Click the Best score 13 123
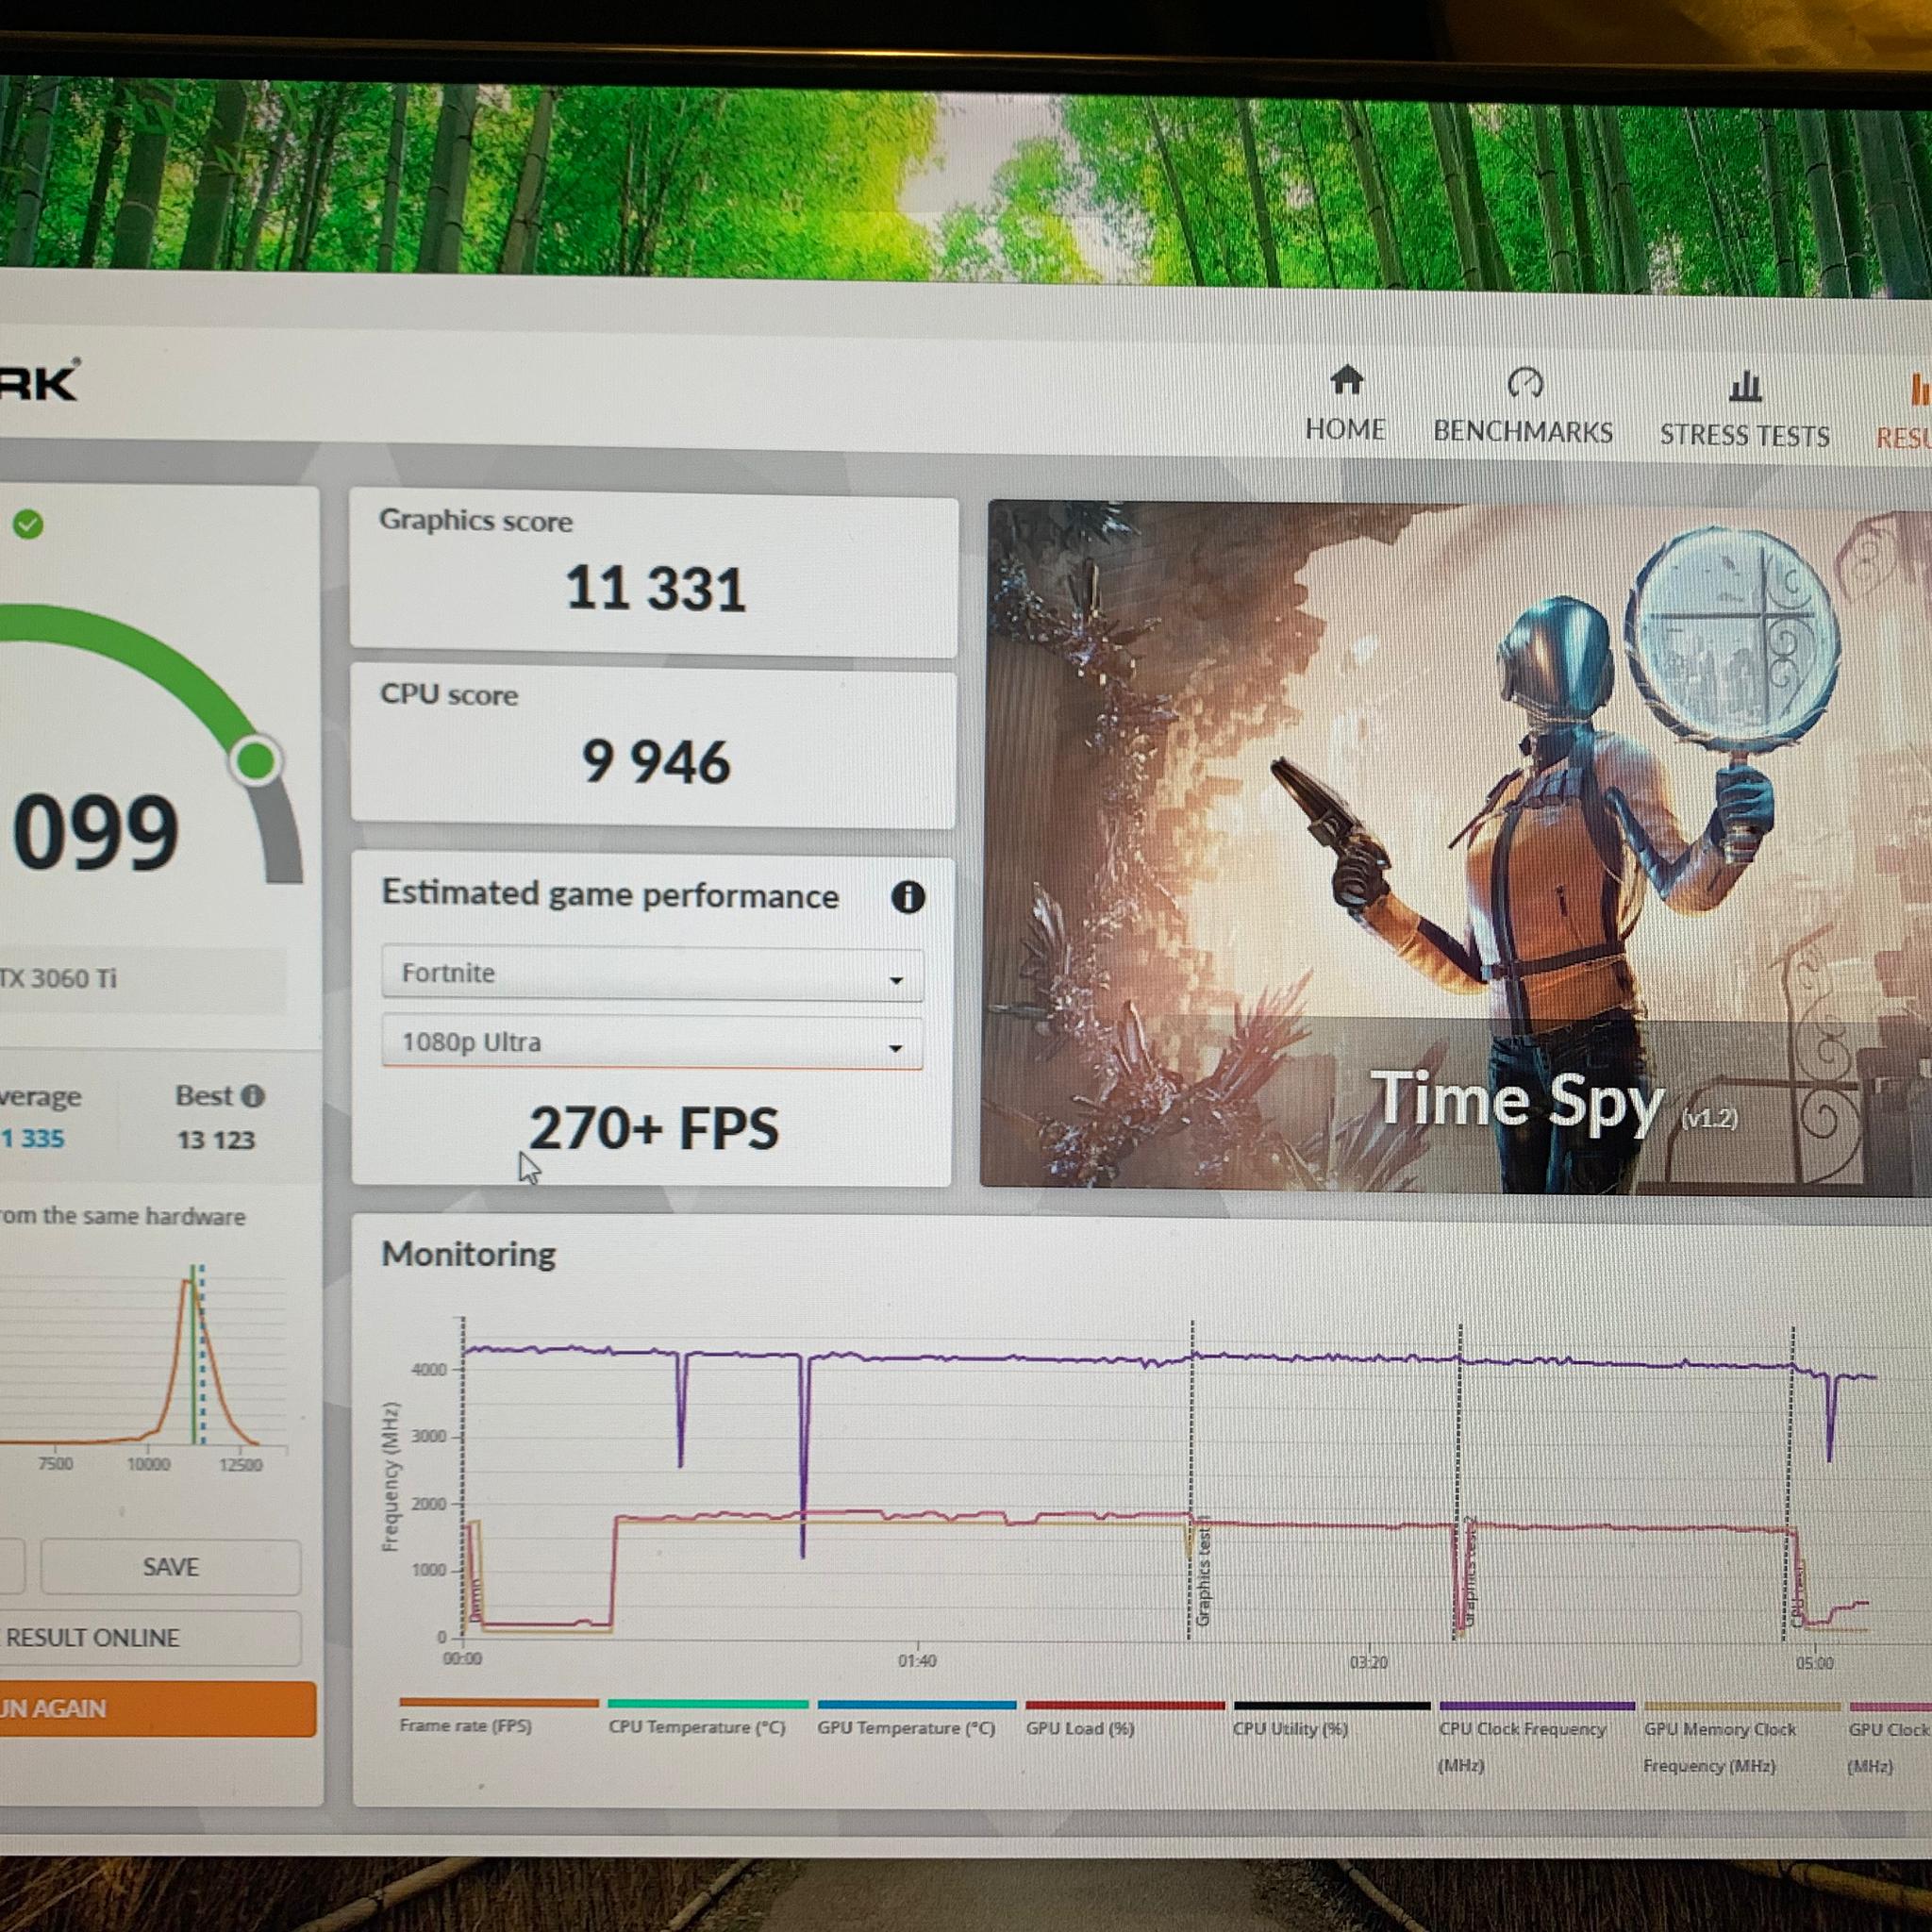Screen dimensions: 1932x1932 (x=216, y=1140)
